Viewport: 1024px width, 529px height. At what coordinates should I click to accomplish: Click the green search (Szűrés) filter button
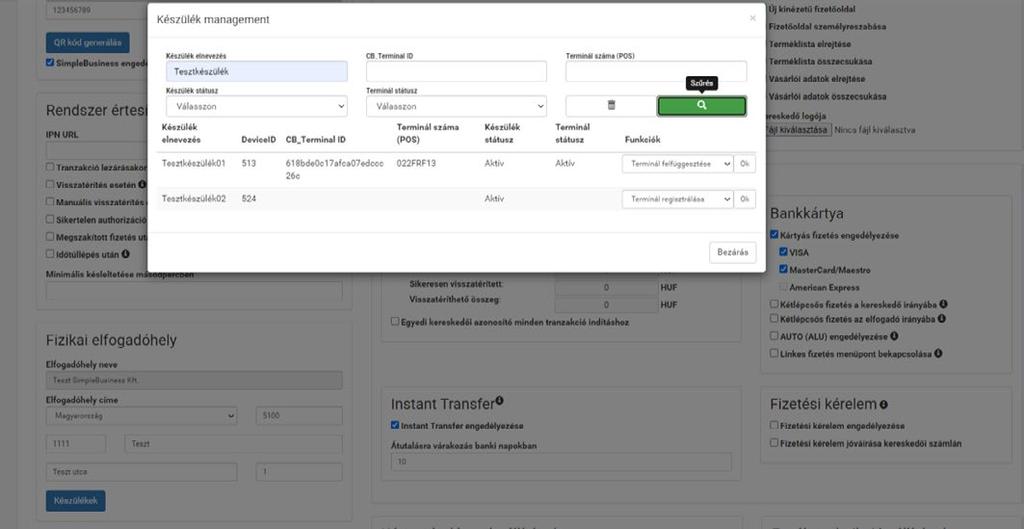tap(701, 106)
